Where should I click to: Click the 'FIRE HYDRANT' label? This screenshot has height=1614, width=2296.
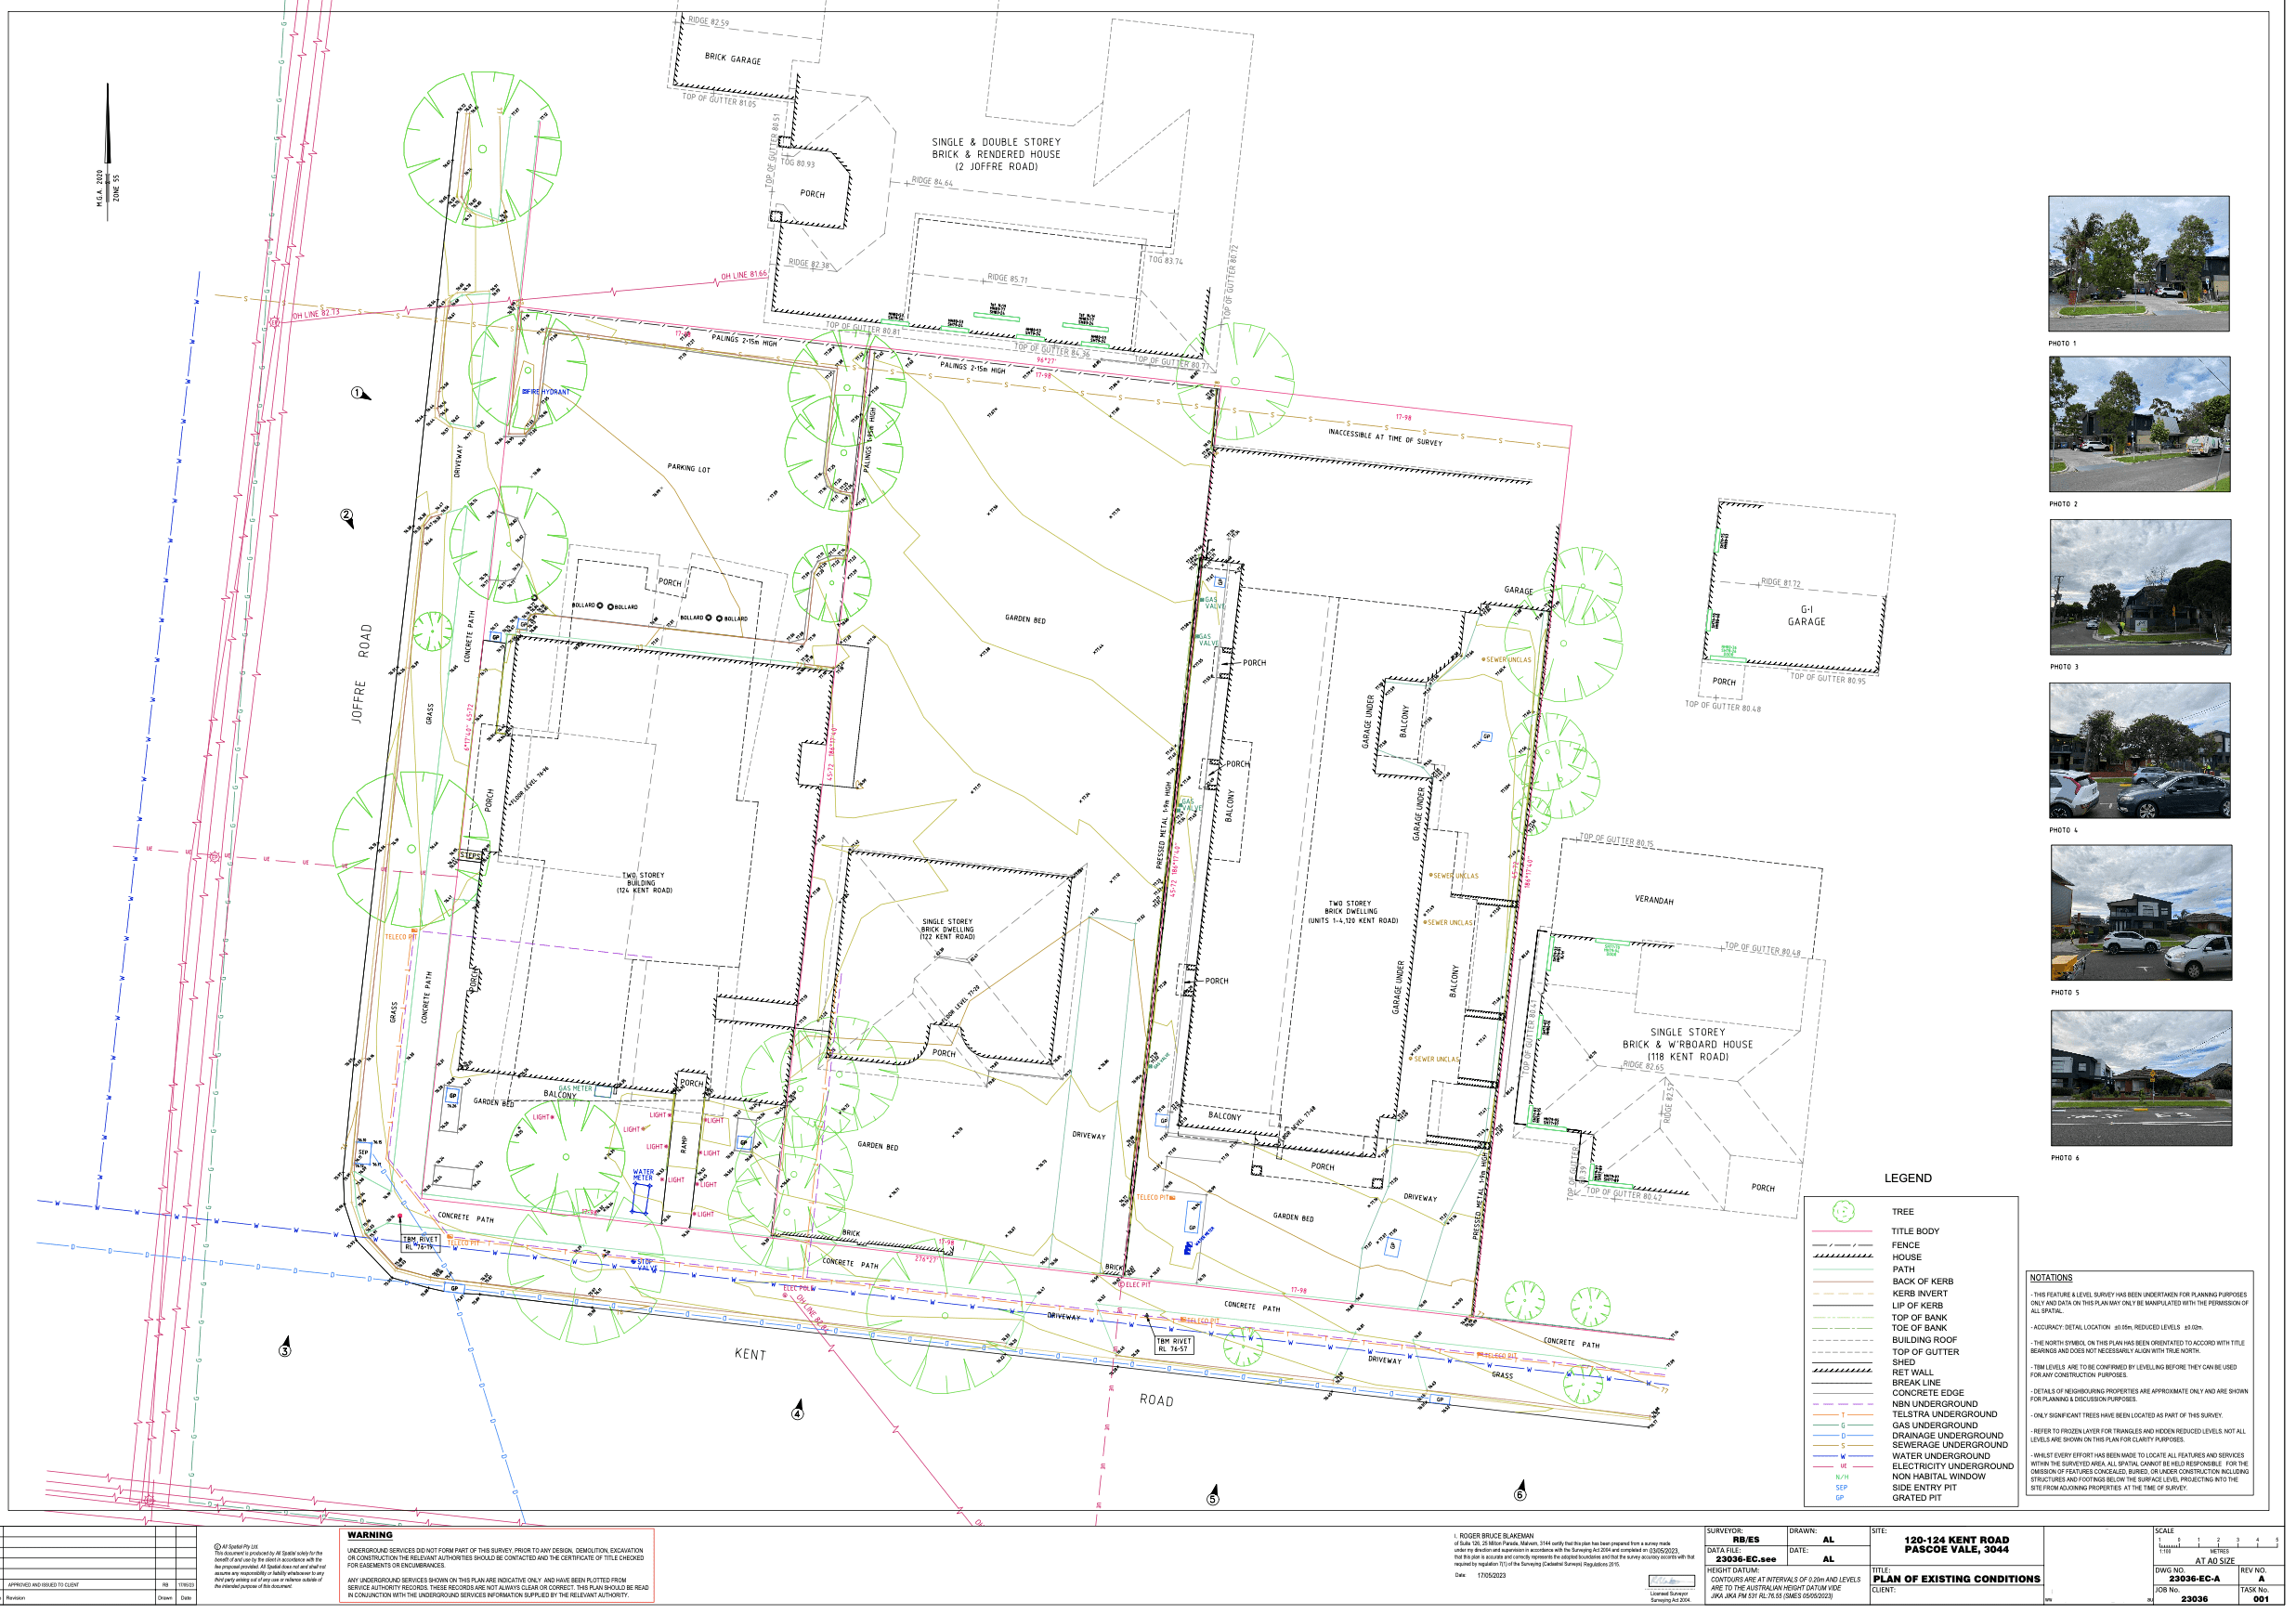coord(548,392)
